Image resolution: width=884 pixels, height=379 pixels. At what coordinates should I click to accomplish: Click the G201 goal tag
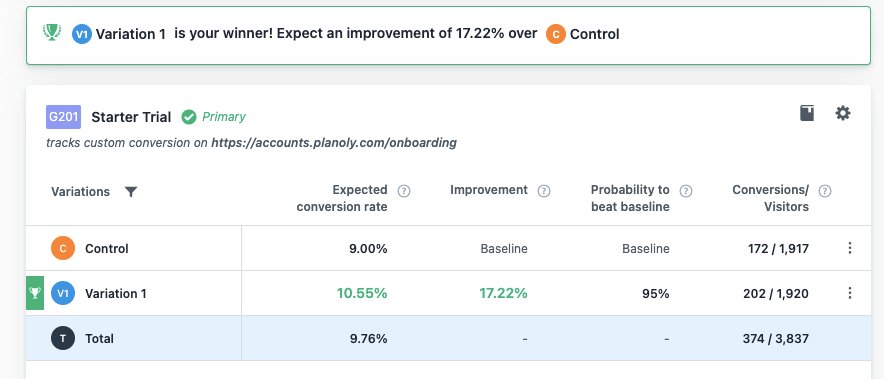coord(63,117)
